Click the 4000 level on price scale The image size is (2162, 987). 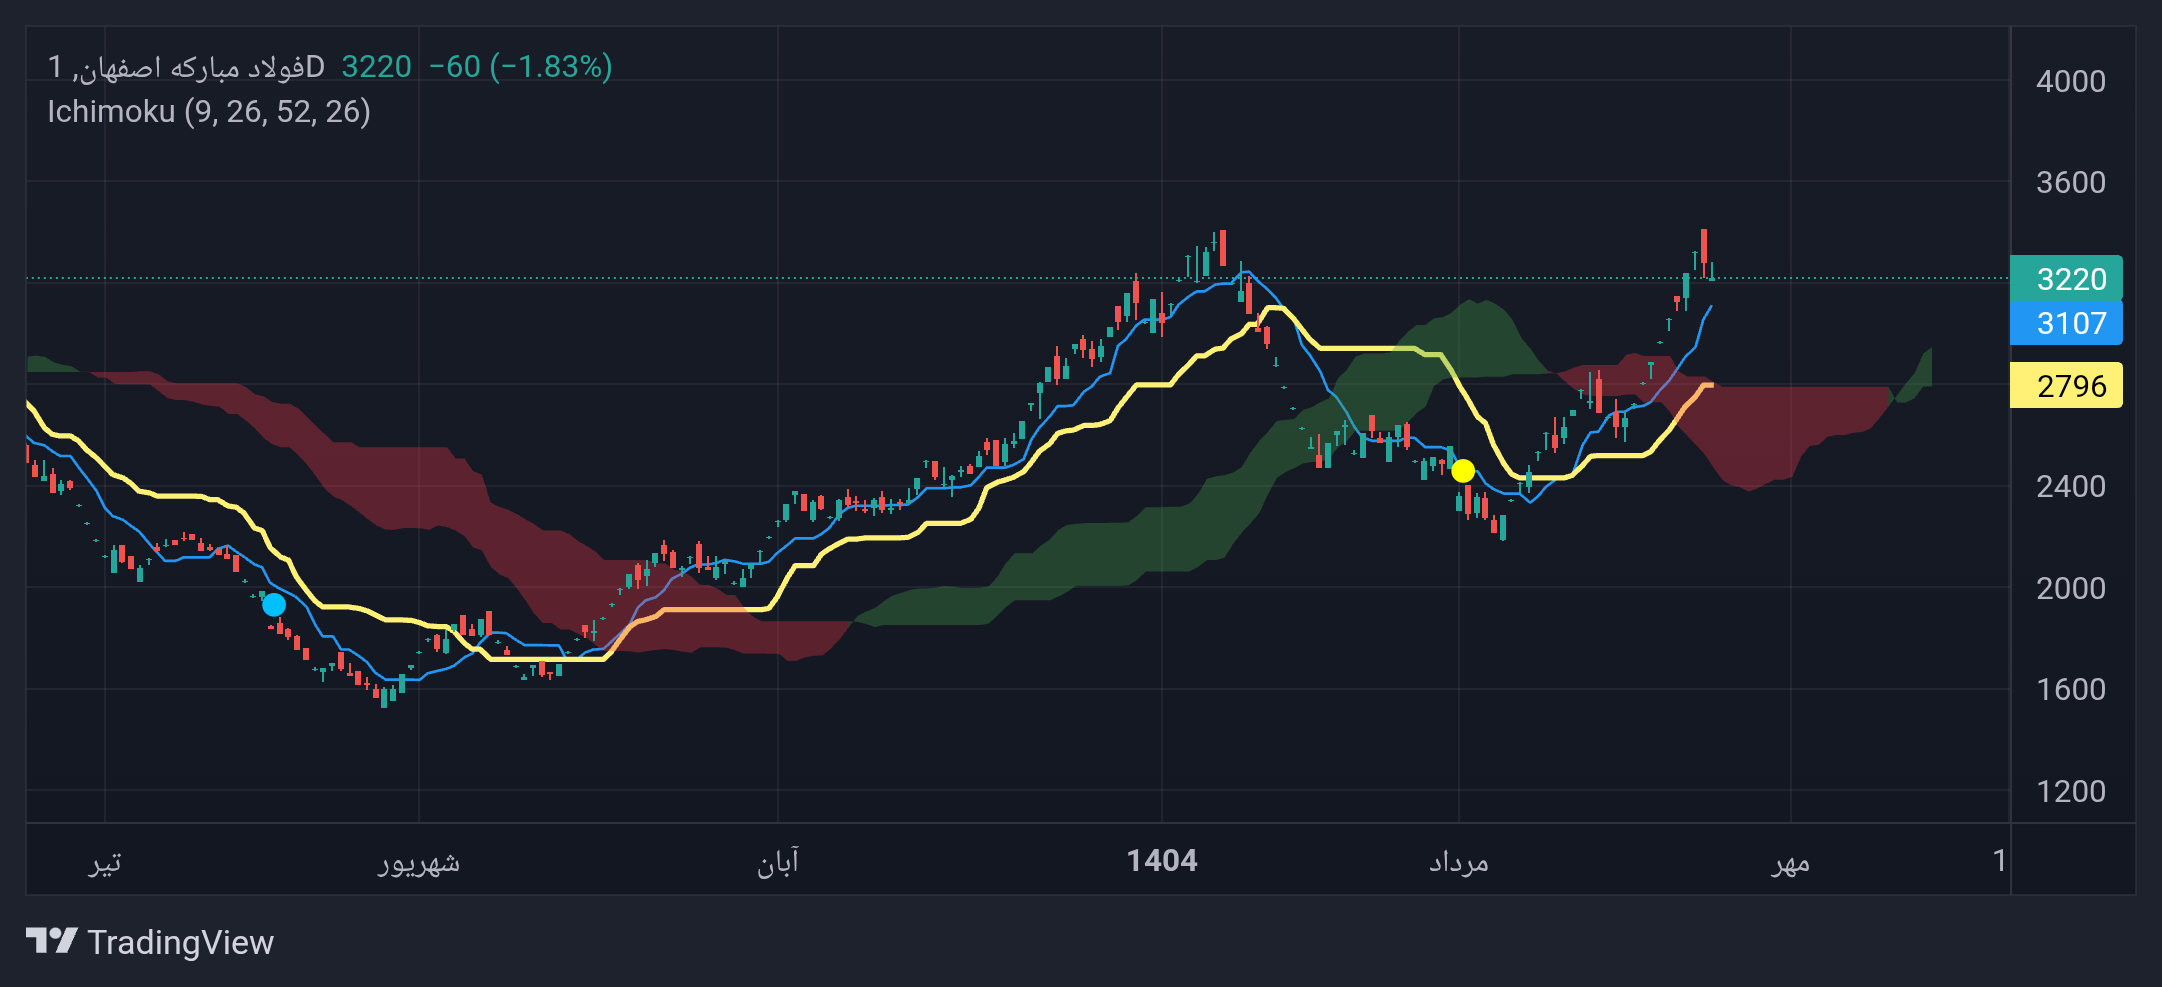pyautogui.click(x=2071, y=81)
